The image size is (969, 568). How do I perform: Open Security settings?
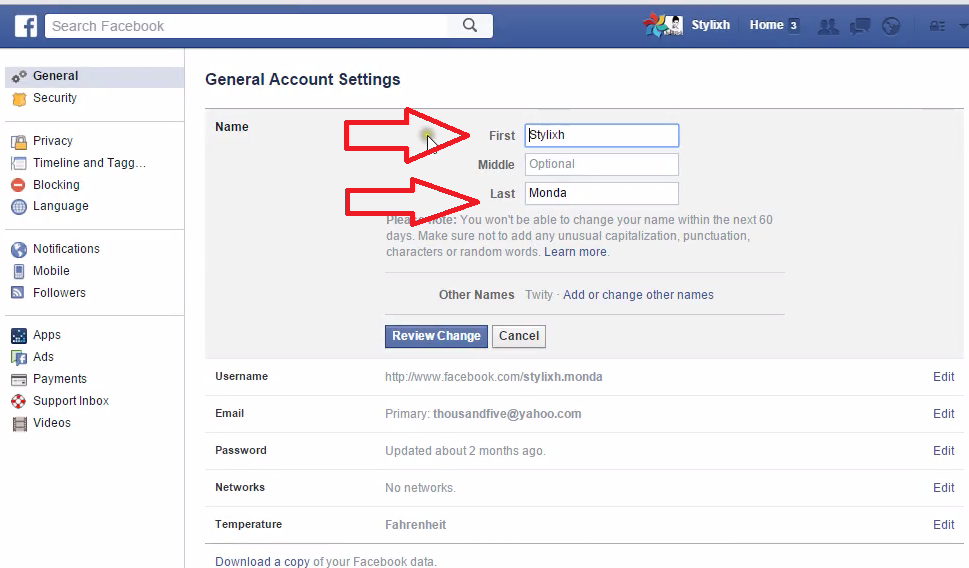[54, 98]
